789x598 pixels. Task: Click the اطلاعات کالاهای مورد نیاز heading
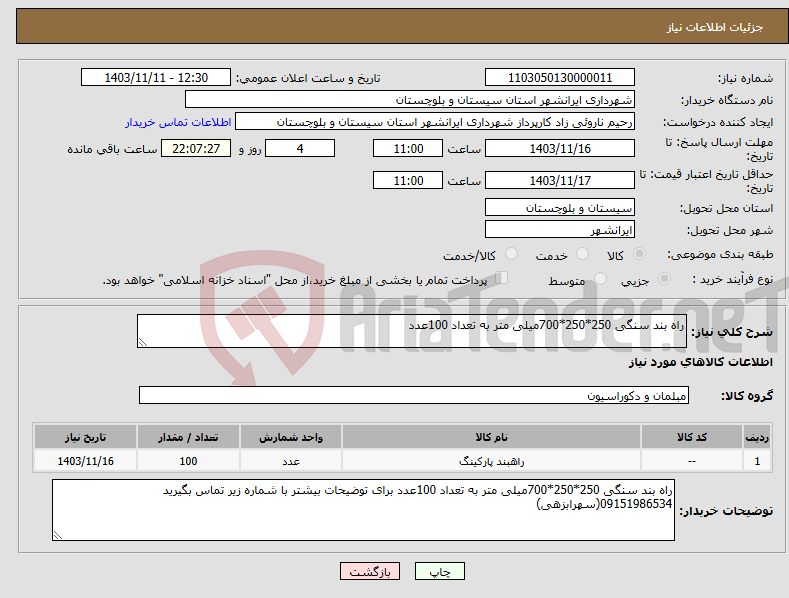click(700, 362)
